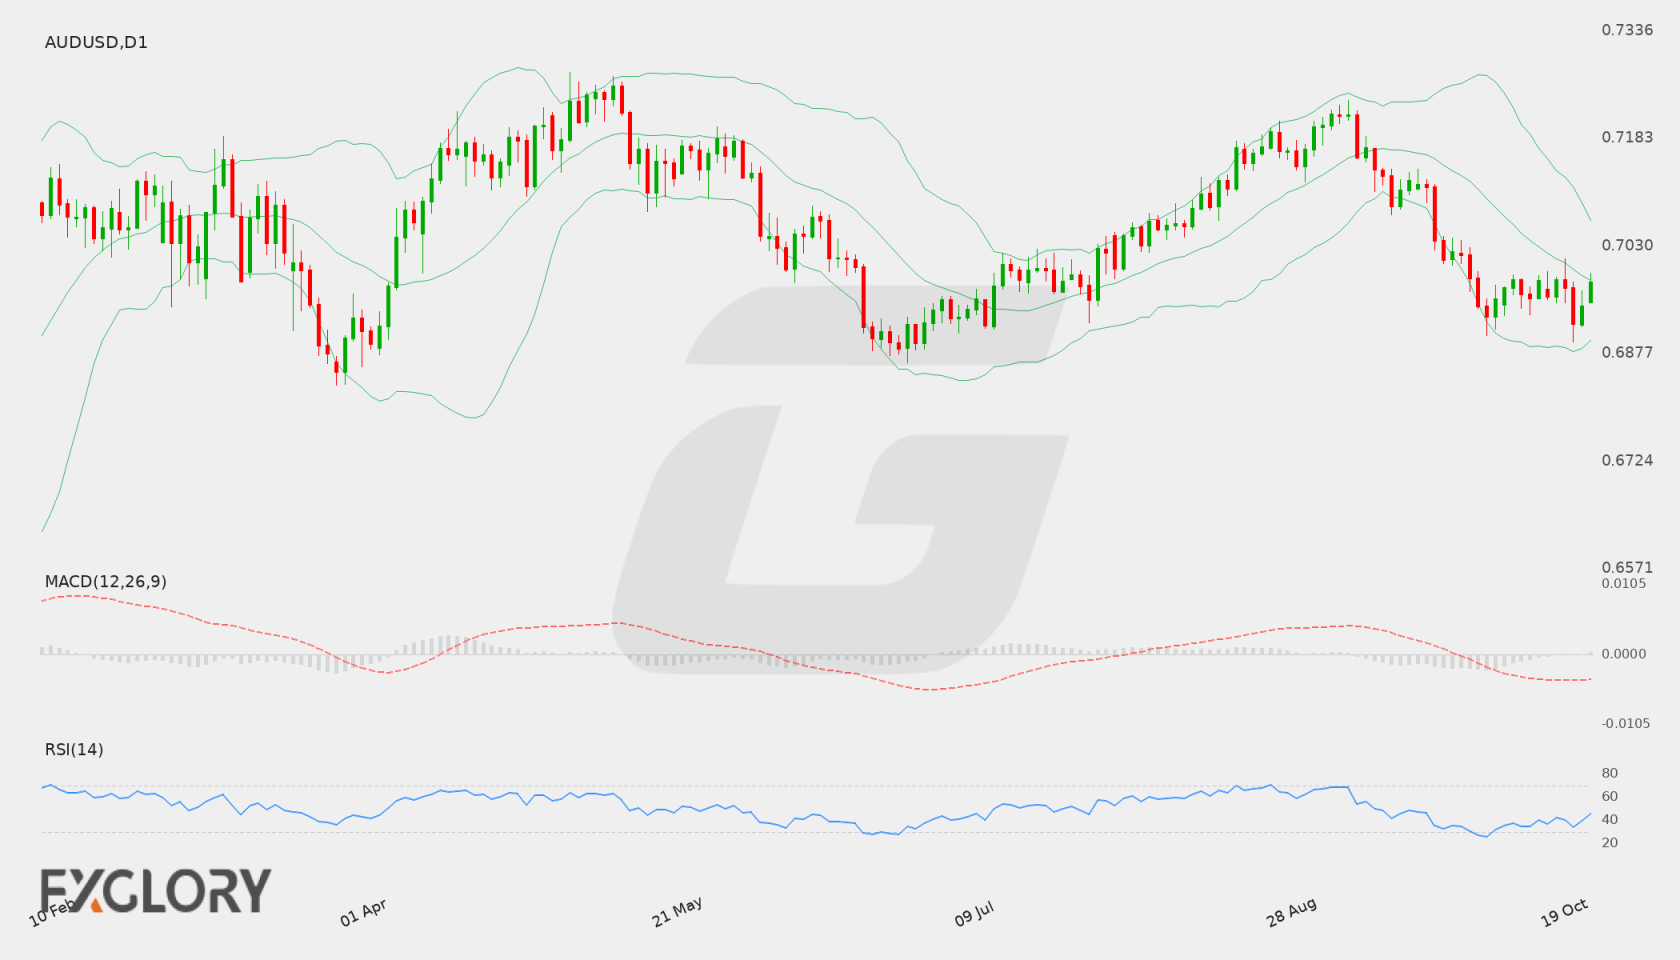Image resolution: width=1680 pixels, height=960 pixels.
Task: Click the 09 Jul date label
Action: [x=974, y=912]
